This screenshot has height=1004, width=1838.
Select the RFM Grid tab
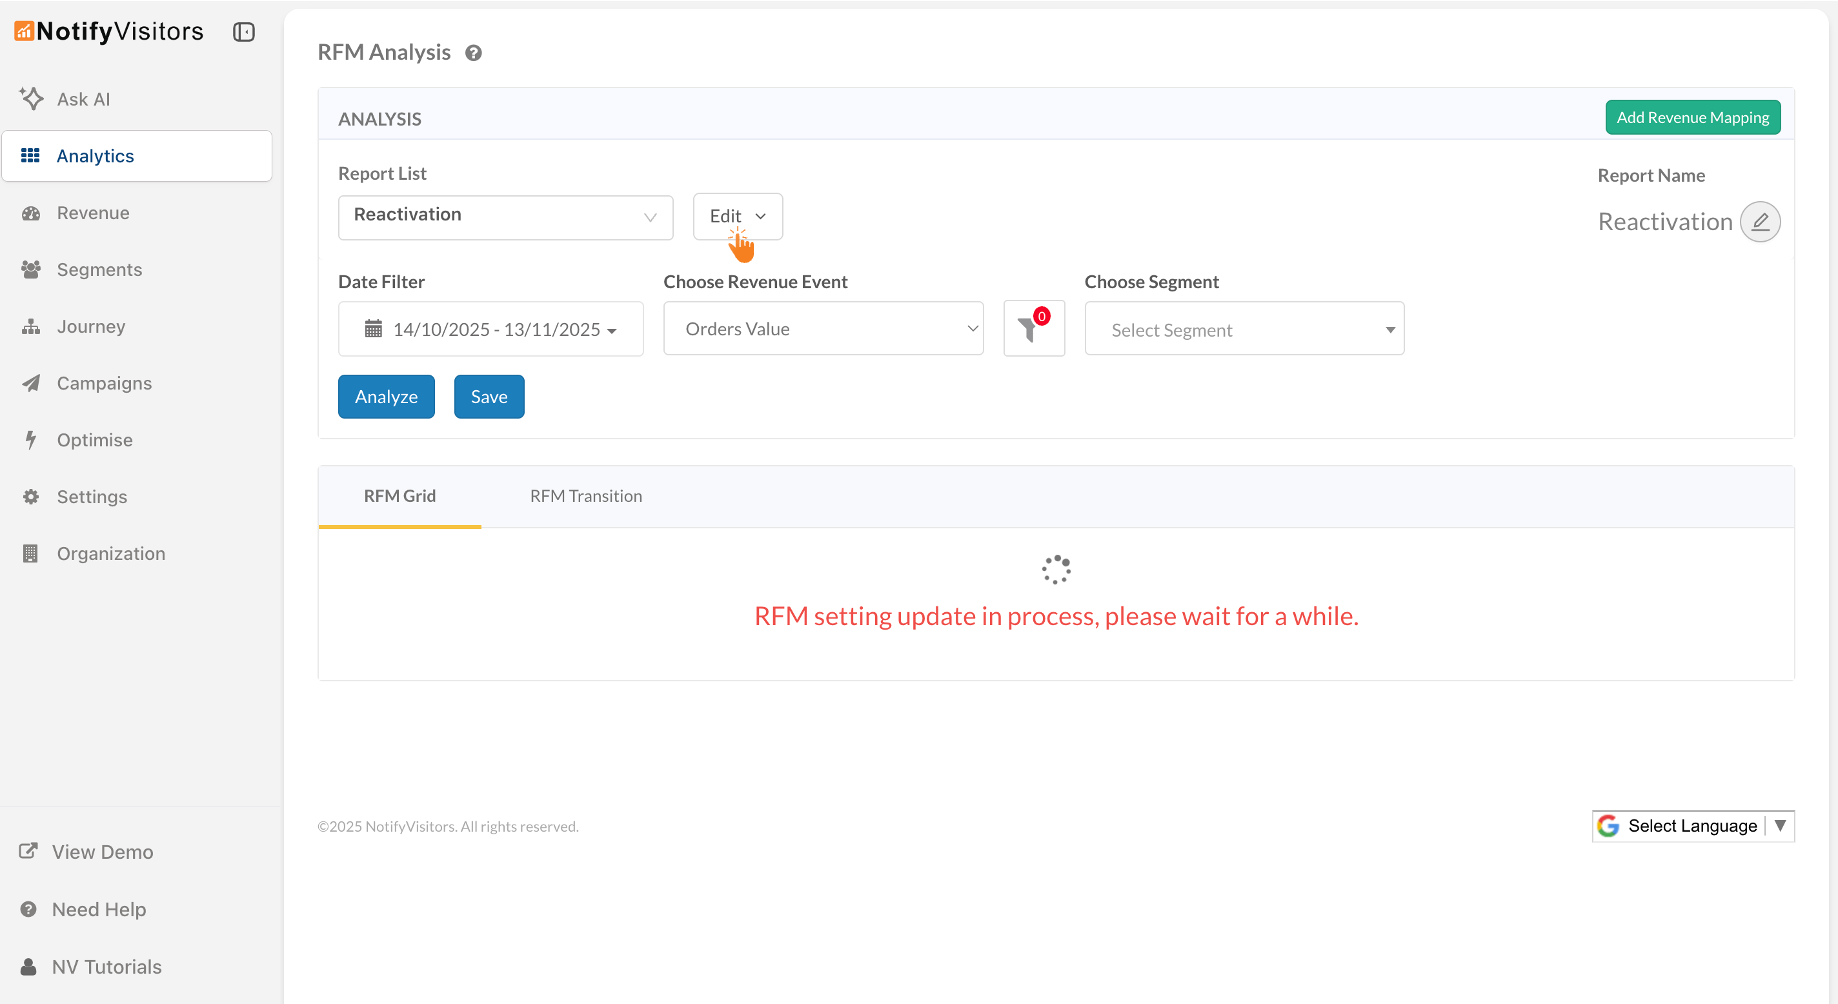pos(400,496)
